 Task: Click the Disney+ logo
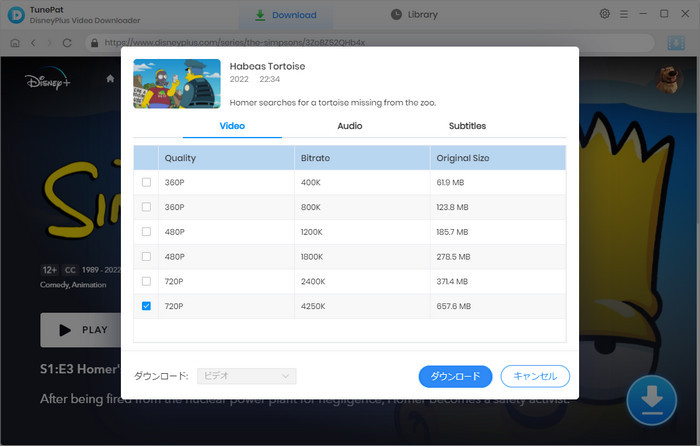tap(47, 79)
